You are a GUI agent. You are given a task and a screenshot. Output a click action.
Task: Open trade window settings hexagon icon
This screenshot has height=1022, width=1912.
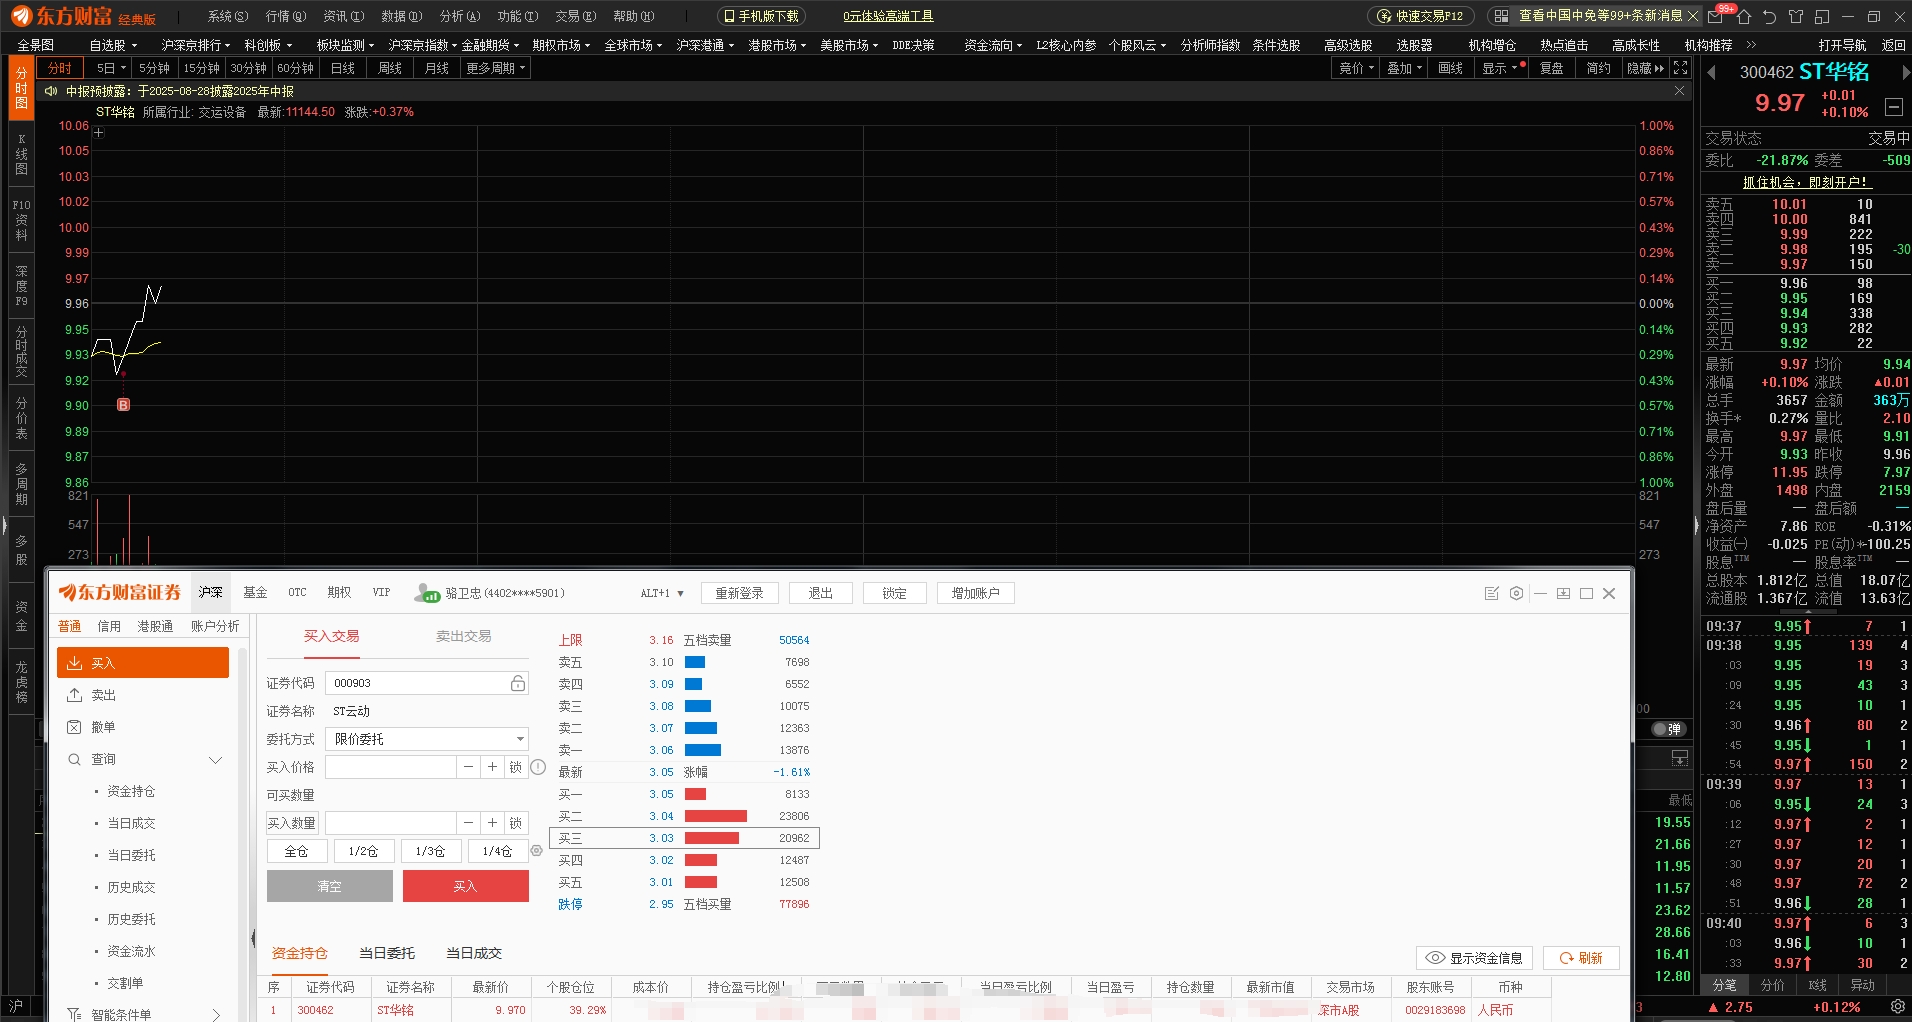coord(1516,593)
